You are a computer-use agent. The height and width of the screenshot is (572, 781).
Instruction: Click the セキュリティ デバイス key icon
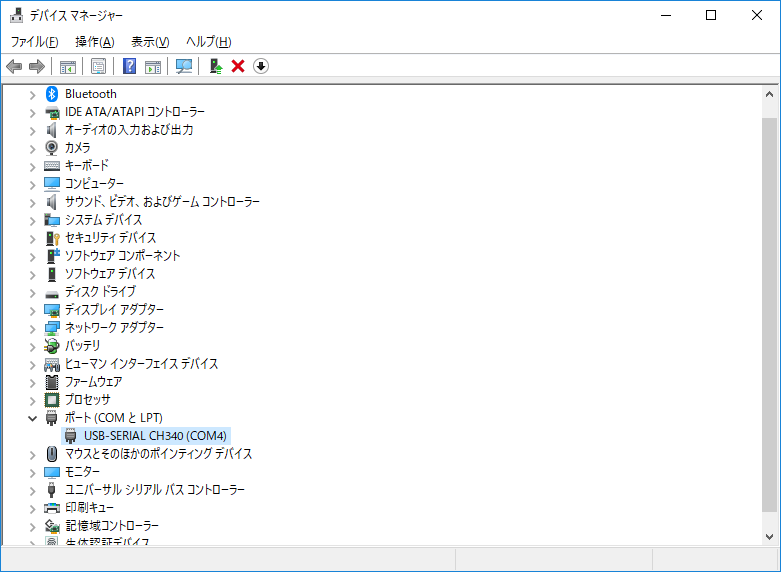(x=52, y=238)
